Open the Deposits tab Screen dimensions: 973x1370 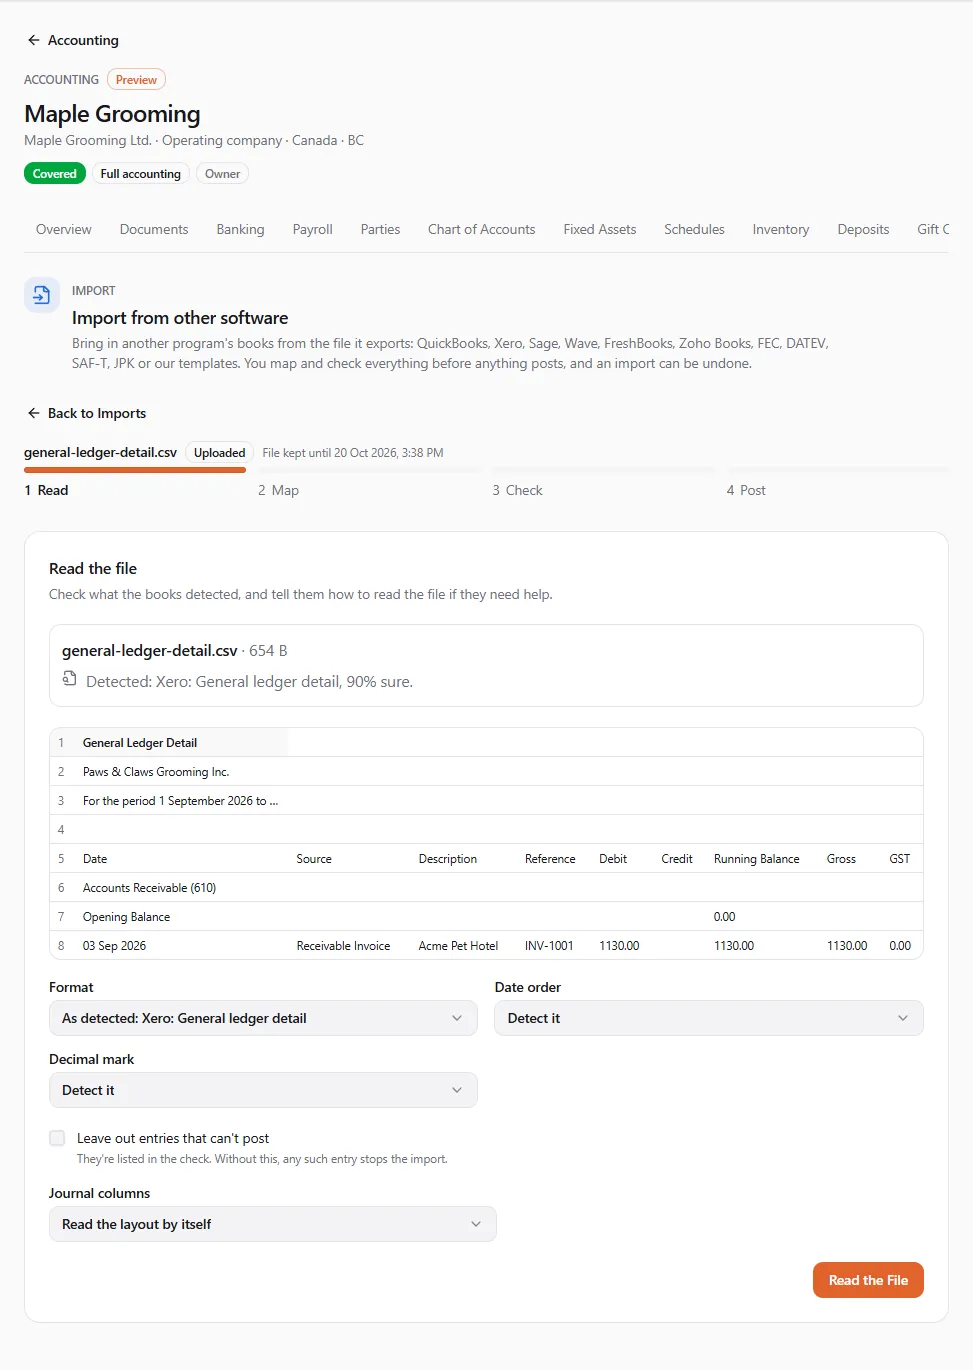click(864, 229)
